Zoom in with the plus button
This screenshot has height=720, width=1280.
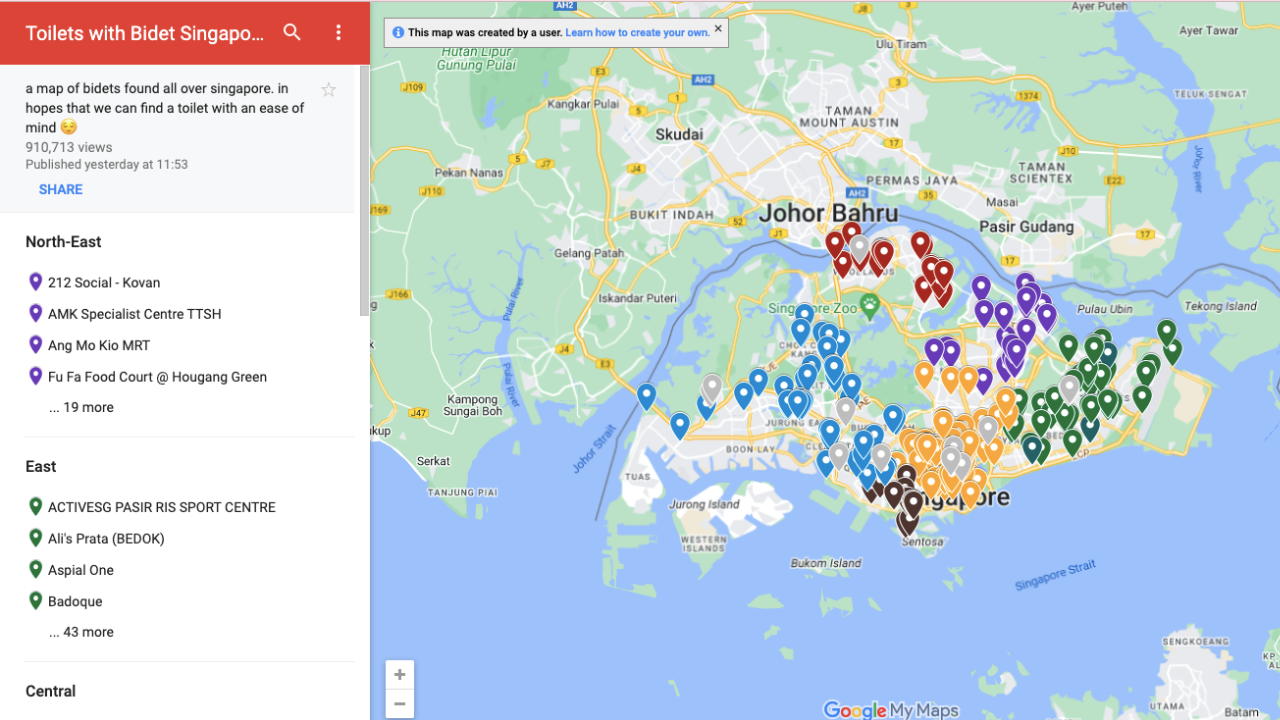point(400,675)
